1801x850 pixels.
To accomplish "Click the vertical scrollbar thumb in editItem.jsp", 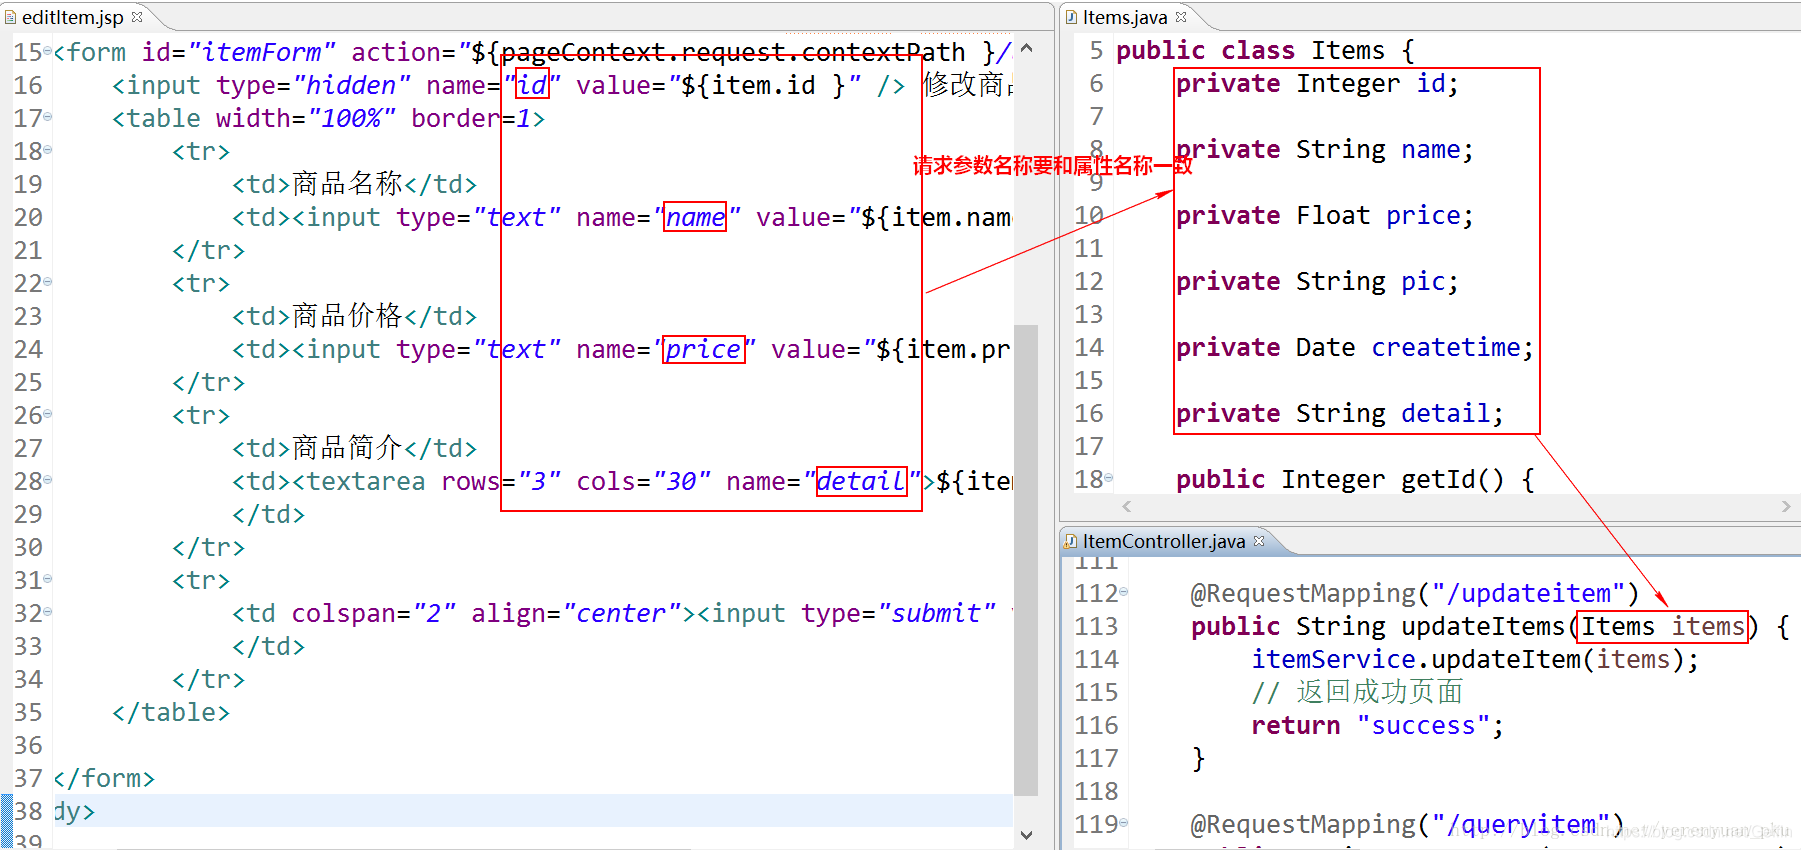I will point(1026,560).
